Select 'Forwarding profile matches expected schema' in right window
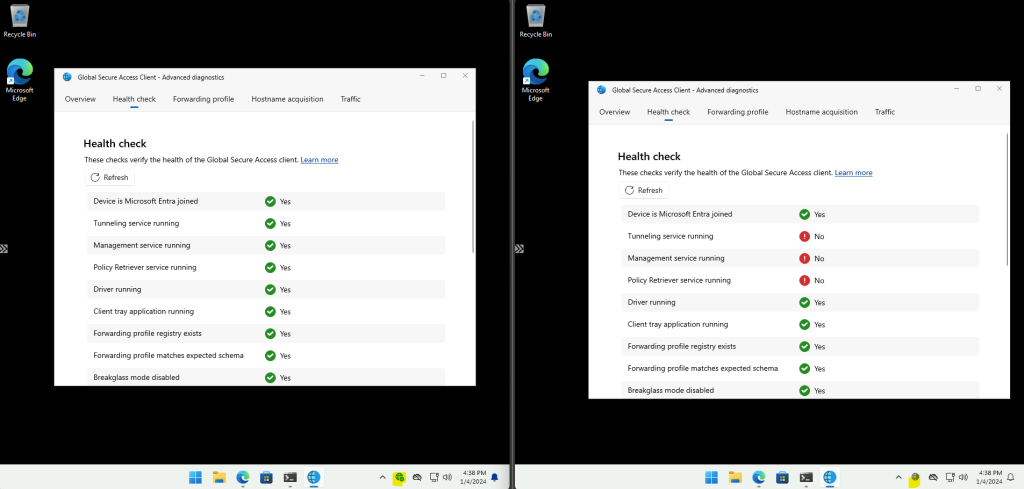 click(x=800, y=369)
